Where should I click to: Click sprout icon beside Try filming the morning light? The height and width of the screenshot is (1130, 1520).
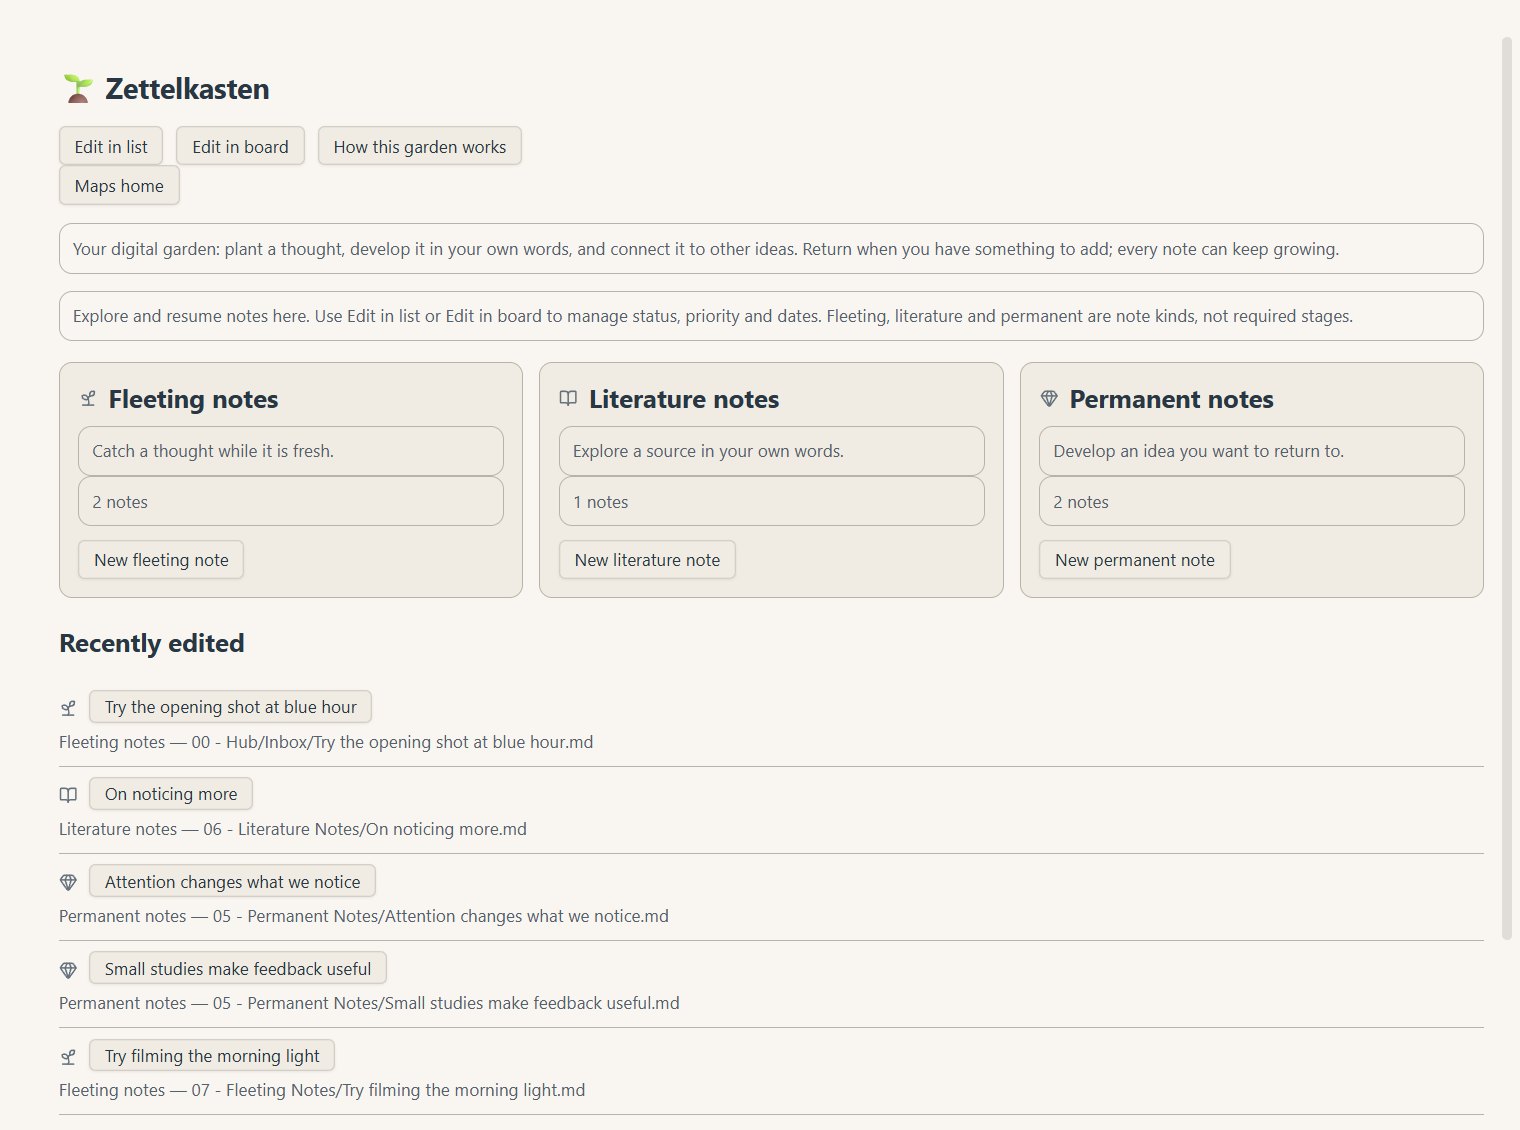click(68, 1056)
